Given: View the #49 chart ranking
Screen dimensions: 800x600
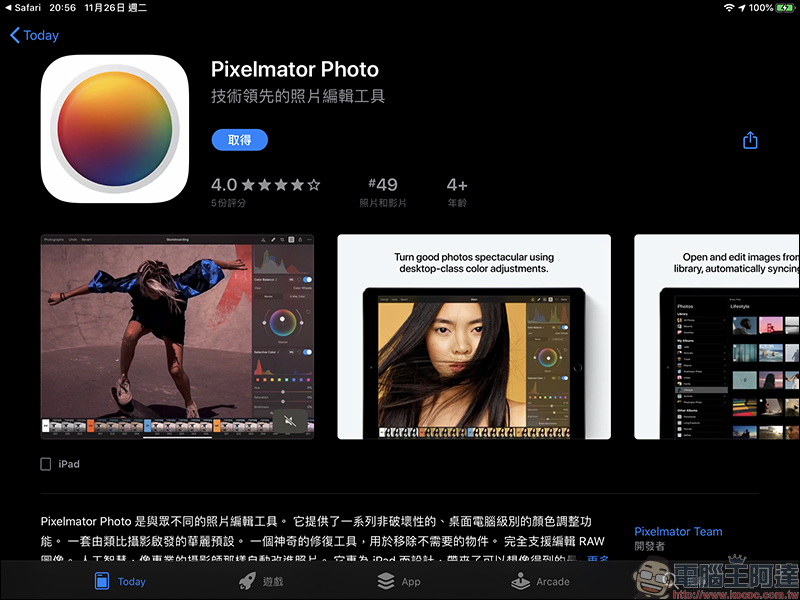Looking at the screenshot, I should coord(383,185).
